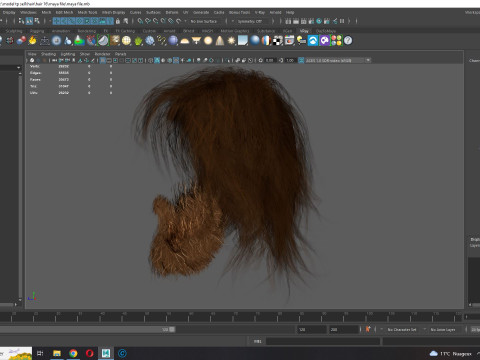Click the viewport gamma value field
The width and height of the screenshot is (480, 360).
tap(290, 60)
